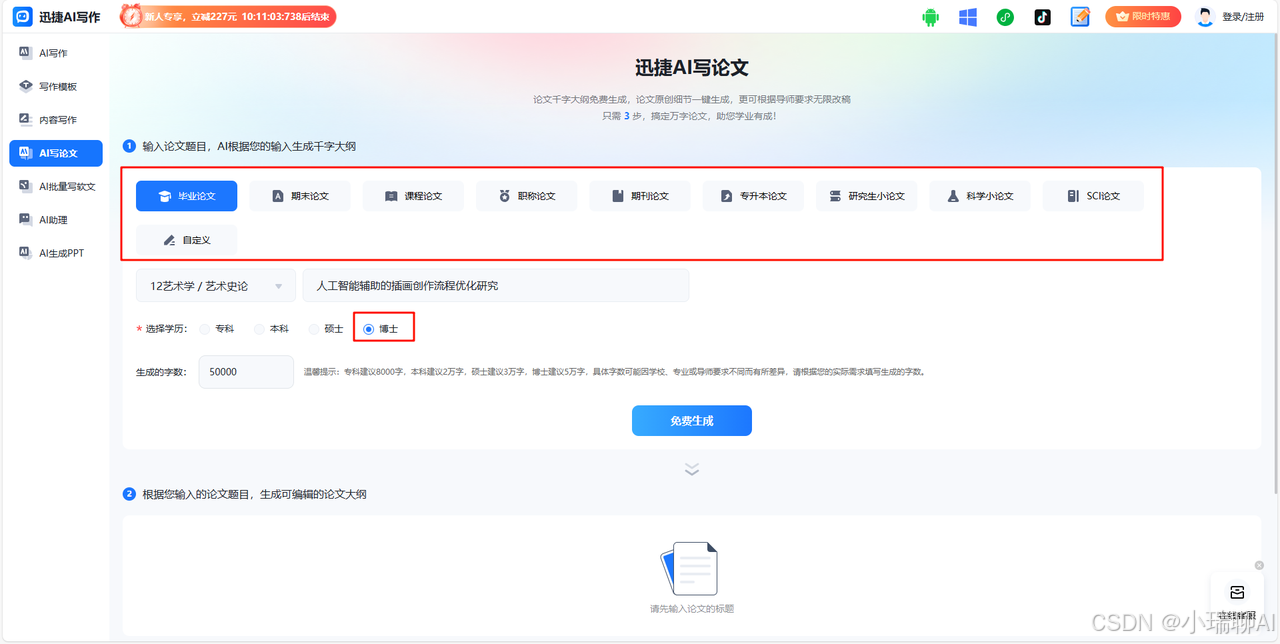The image size is (1280, 644).
Task: Select the 专升本论文 paper type
Action: (753, 196)
